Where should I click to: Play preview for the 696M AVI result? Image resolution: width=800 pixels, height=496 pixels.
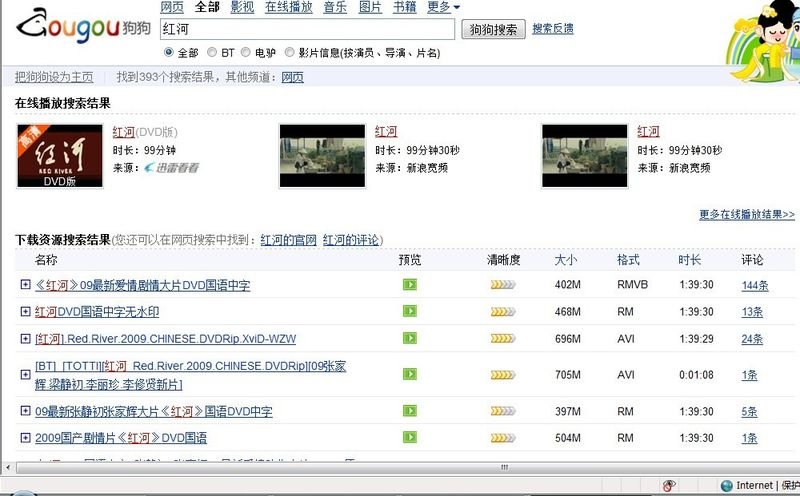pyautogui.click(x=410, y=338)
